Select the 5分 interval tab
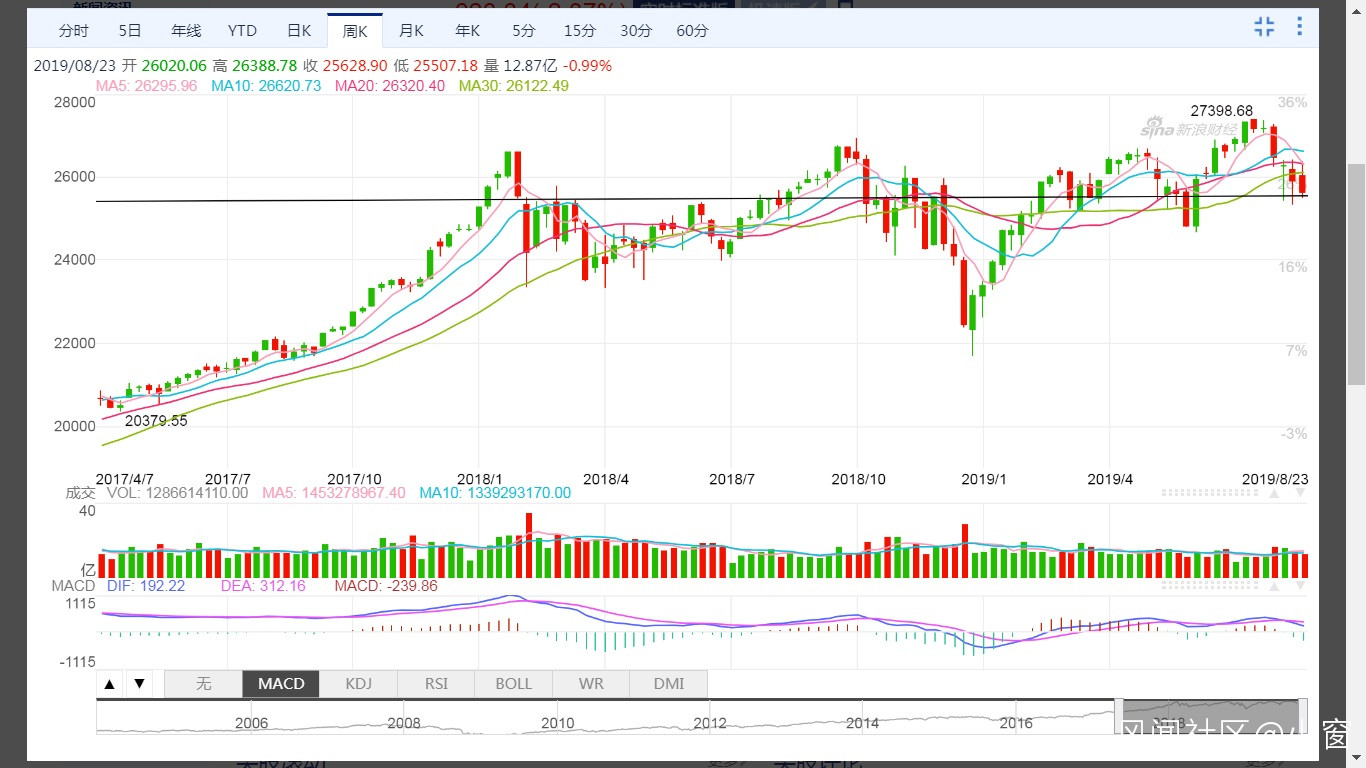The image size is (1366, 768). pos(523,31)
